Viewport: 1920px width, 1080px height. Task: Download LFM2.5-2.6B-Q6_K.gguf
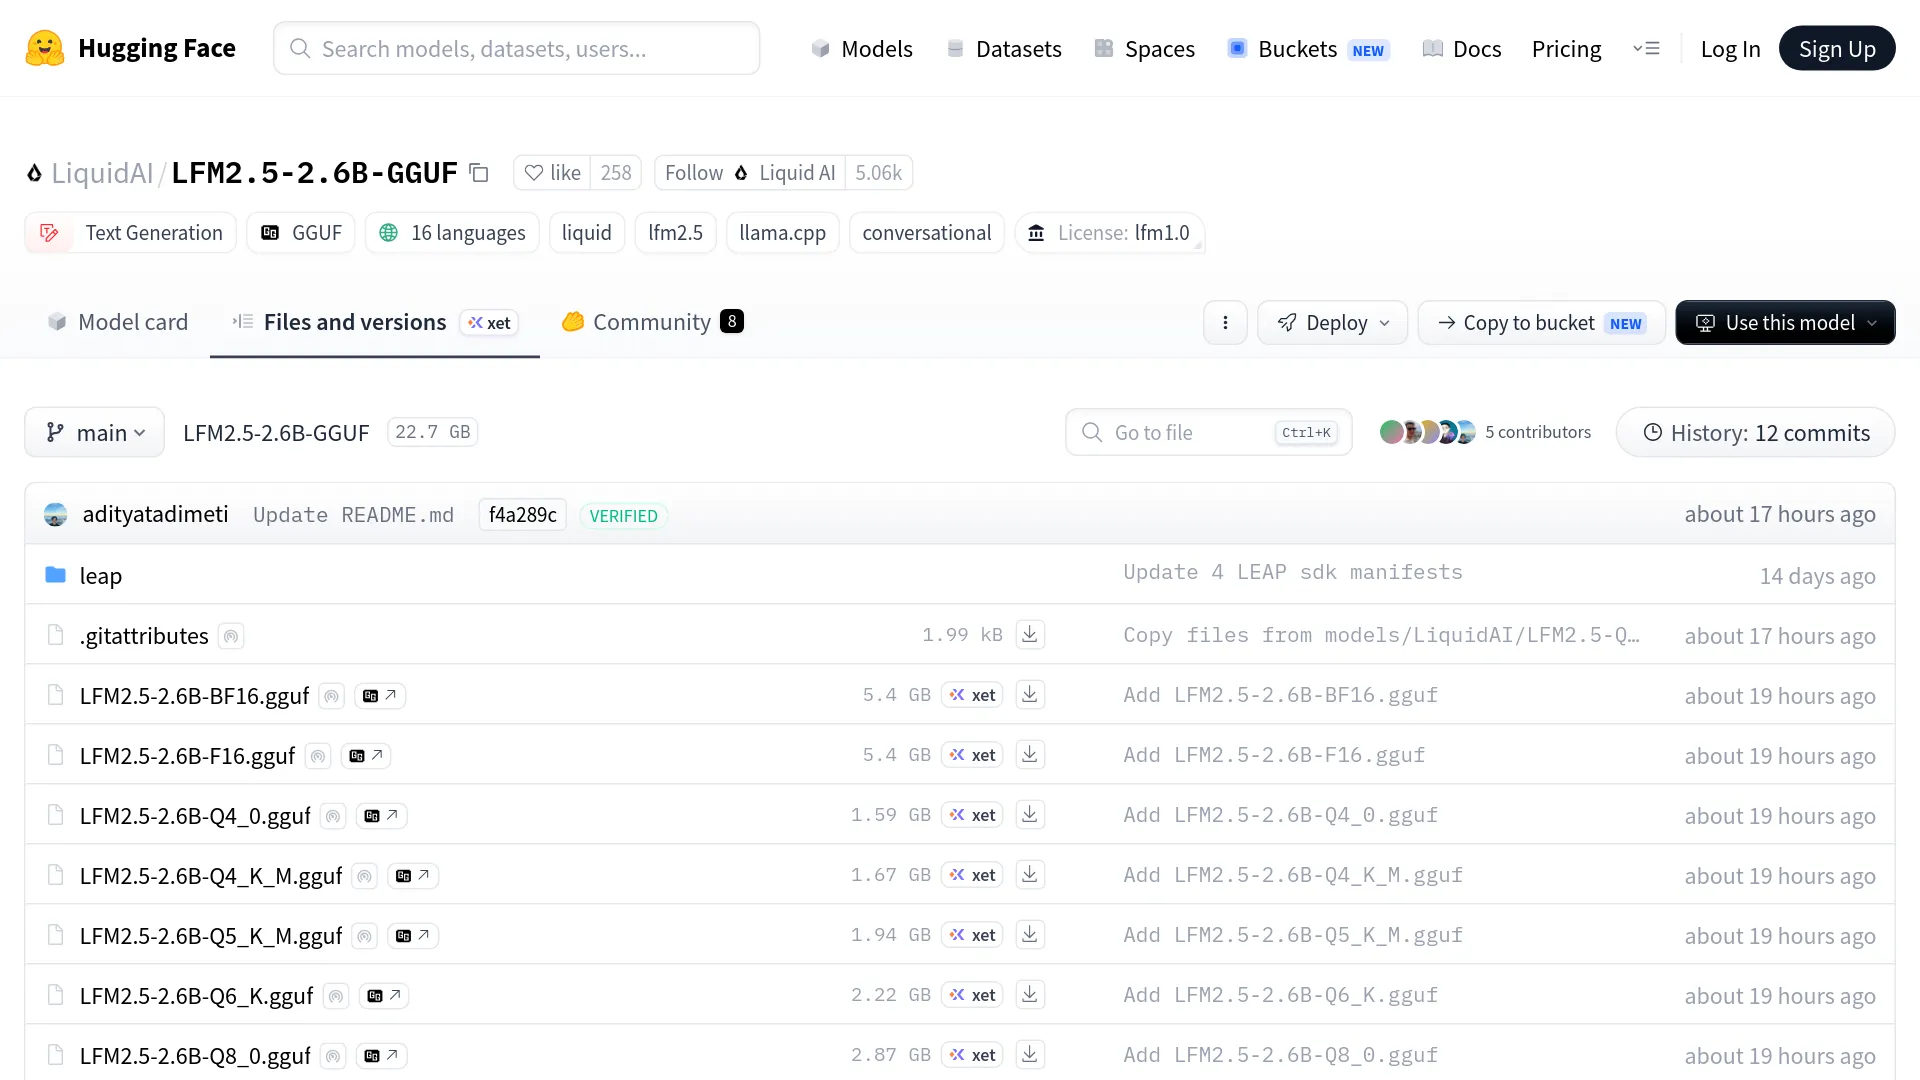point(1030,994)
